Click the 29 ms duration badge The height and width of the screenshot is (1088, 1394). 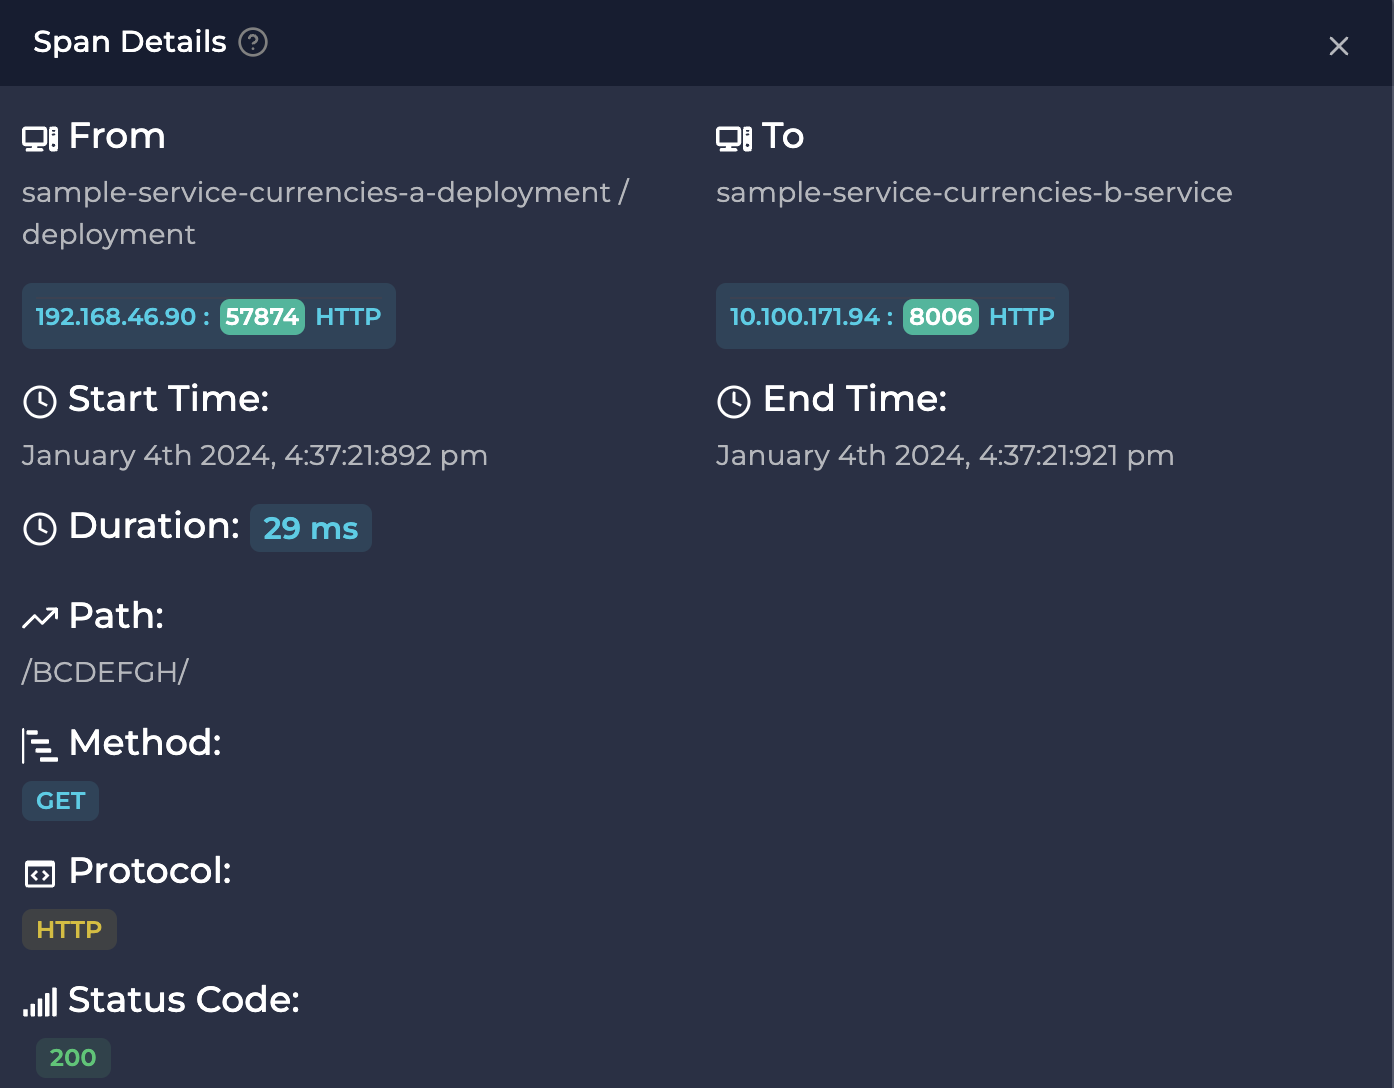310,528
